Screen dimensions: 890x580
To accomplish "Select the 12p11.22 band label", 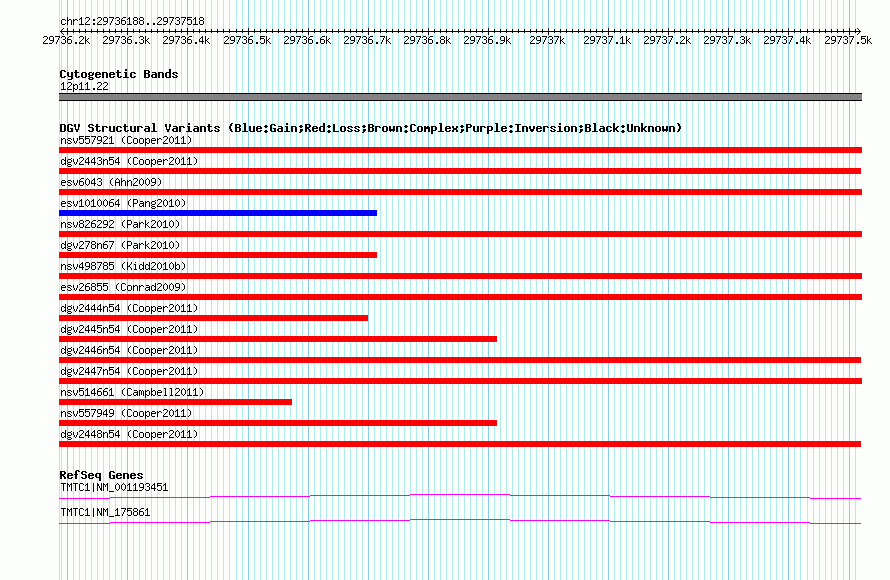I will click(x=84, y=86).
